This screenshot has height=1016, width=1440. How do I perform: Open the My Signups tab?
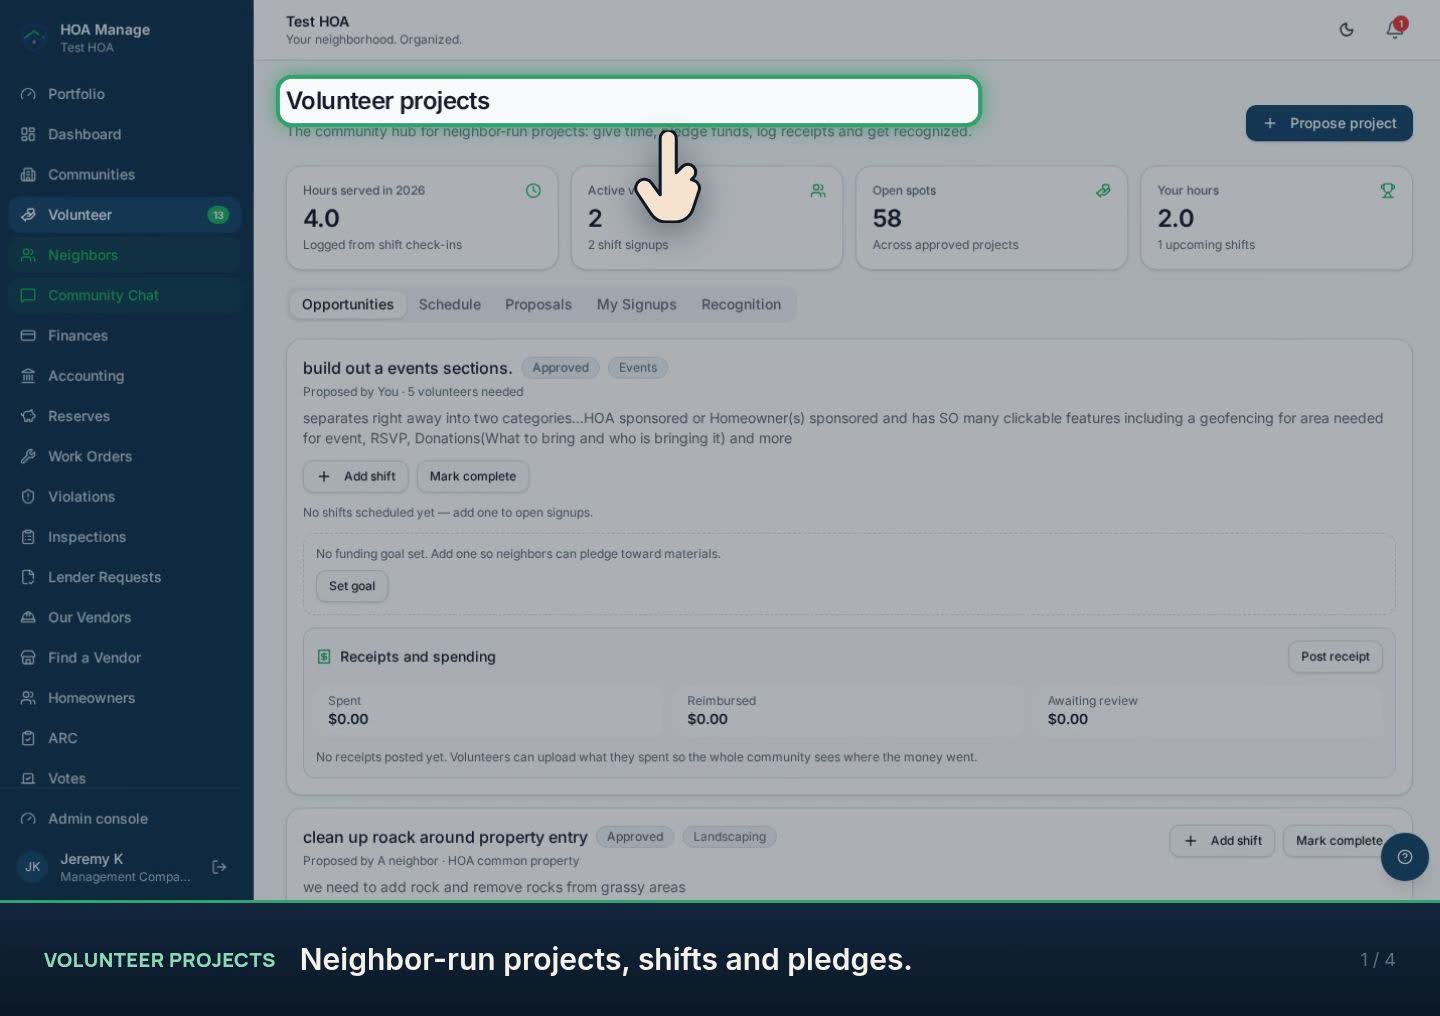coord(636,305)
